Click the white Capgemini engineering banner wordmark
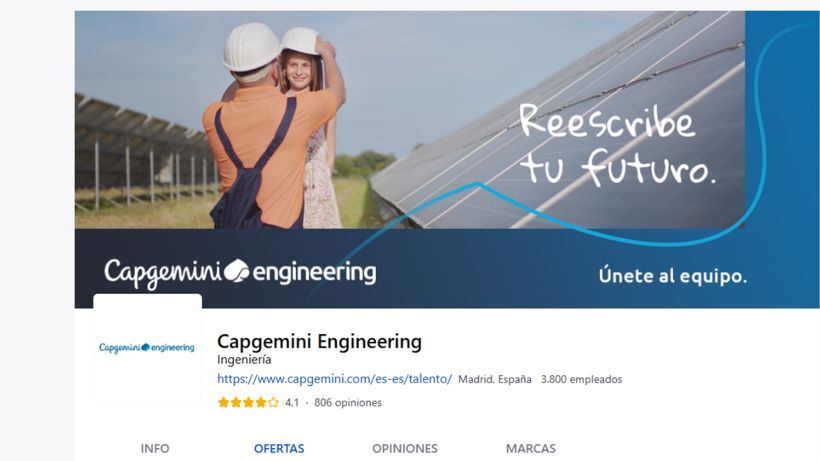820x461 pixels. pos(240,272)
